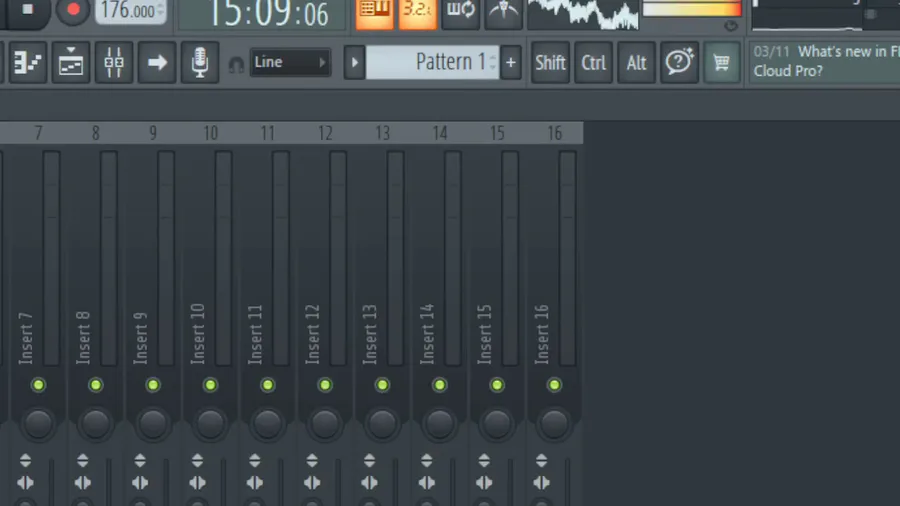Click the Insert 10 level meter
The image size is (900, 506).
223,258
